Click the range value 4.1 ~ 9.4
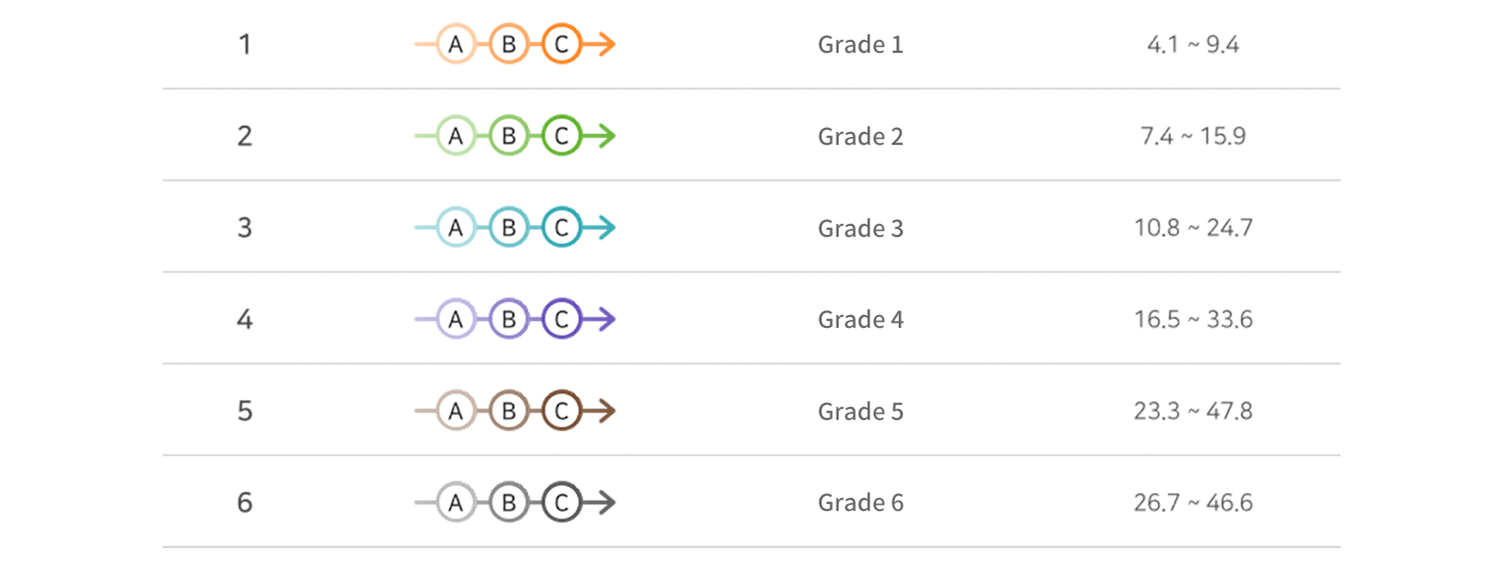Image resolution: width=1500 pixels, height=561 pixels. 1193,45
